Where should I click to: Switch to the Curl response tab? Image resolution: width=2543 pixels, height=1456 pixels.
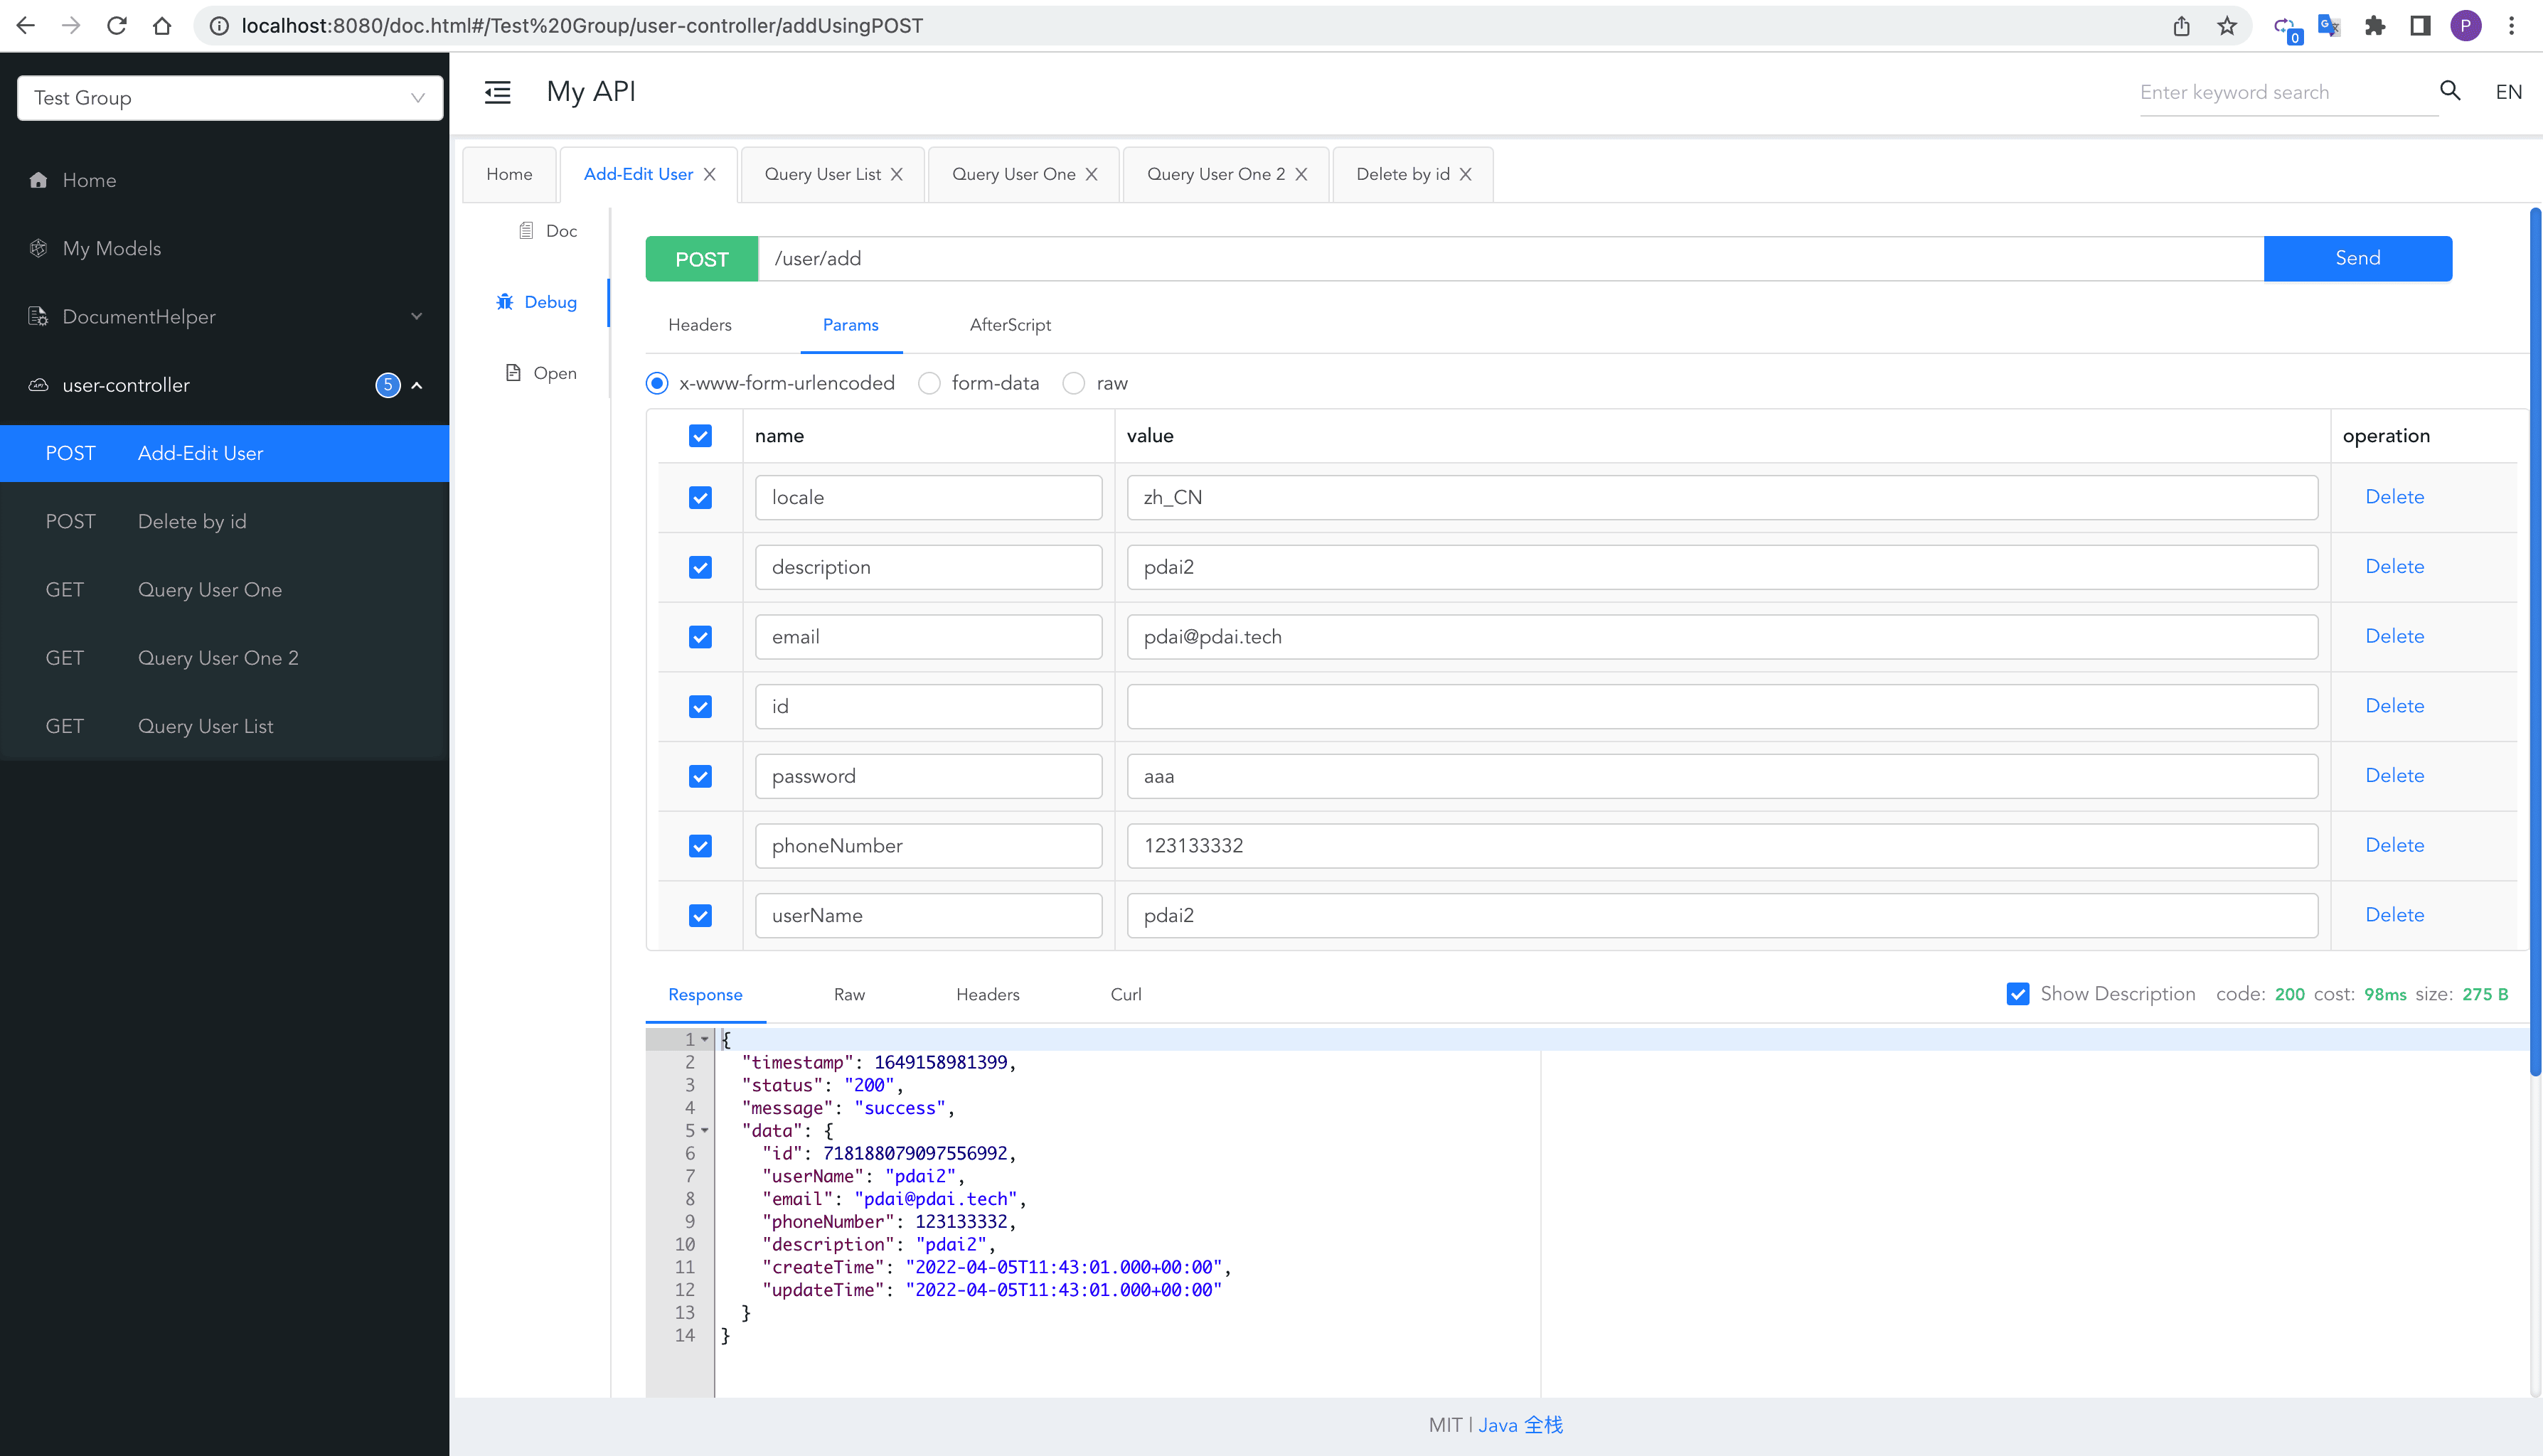[x=1125, y=994]
